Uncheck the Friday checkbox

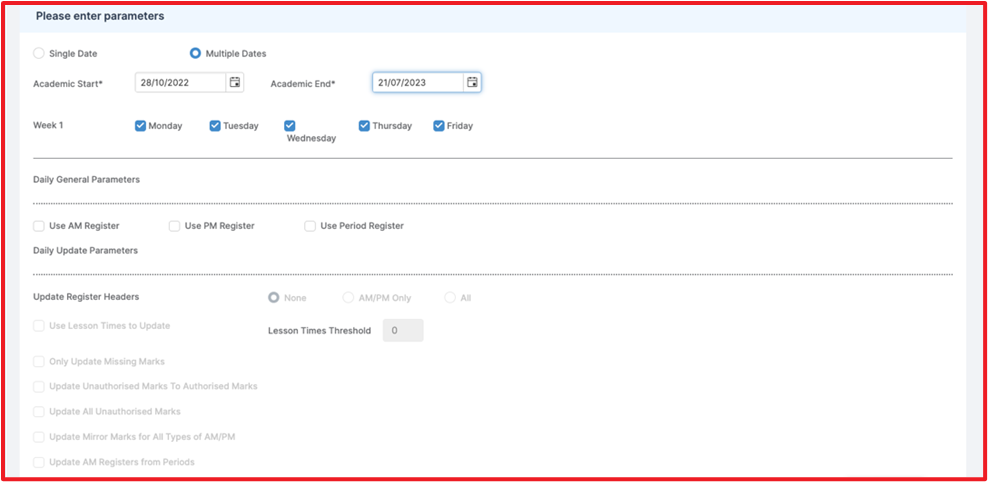[x=439, y=125]
